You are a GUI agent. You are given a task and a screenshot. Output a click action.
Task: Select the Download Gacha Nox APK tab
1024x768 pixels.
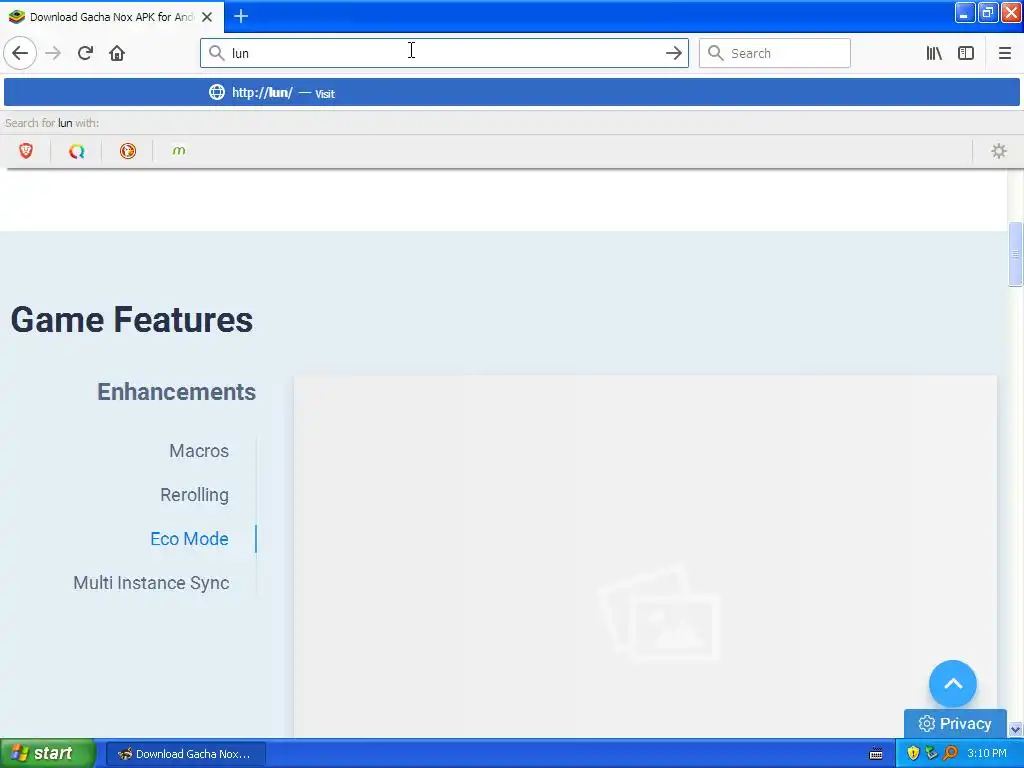click(x=111, y=17)
